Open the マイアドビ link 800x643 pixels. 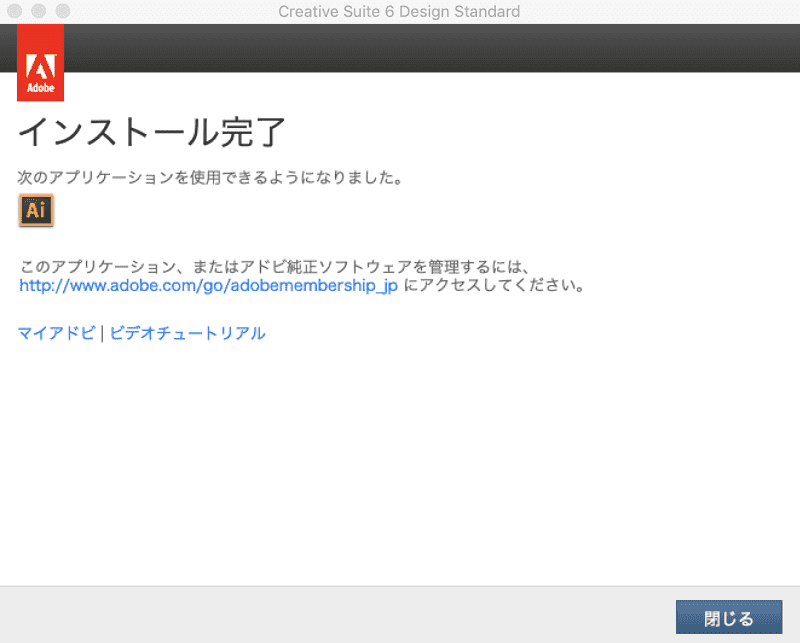[x=57, y=333]
